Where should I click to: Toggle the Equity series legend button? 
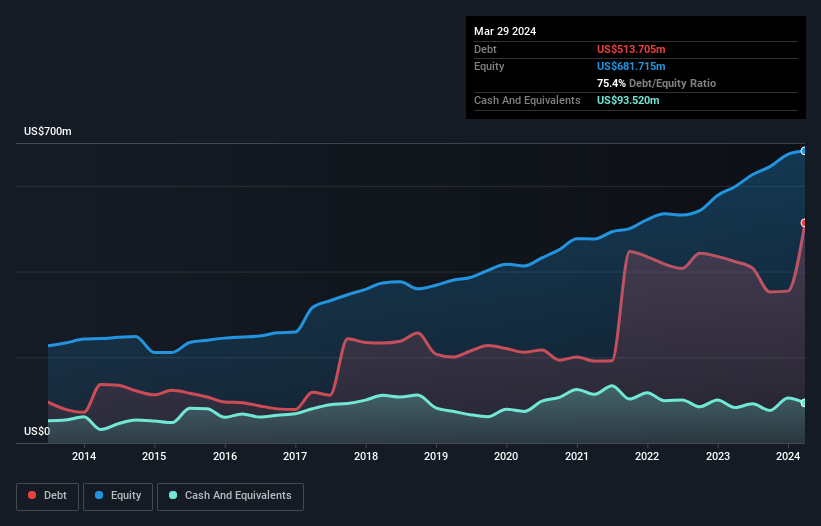118,496
